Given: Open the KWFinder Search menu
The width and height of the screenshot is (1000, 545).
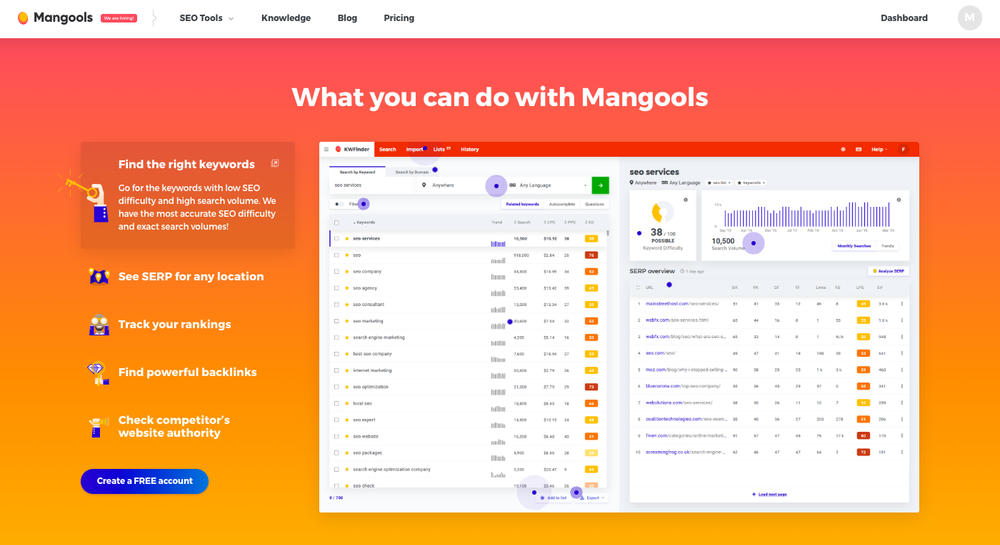Looking at the screenshot, I should [x=387, y=149].
